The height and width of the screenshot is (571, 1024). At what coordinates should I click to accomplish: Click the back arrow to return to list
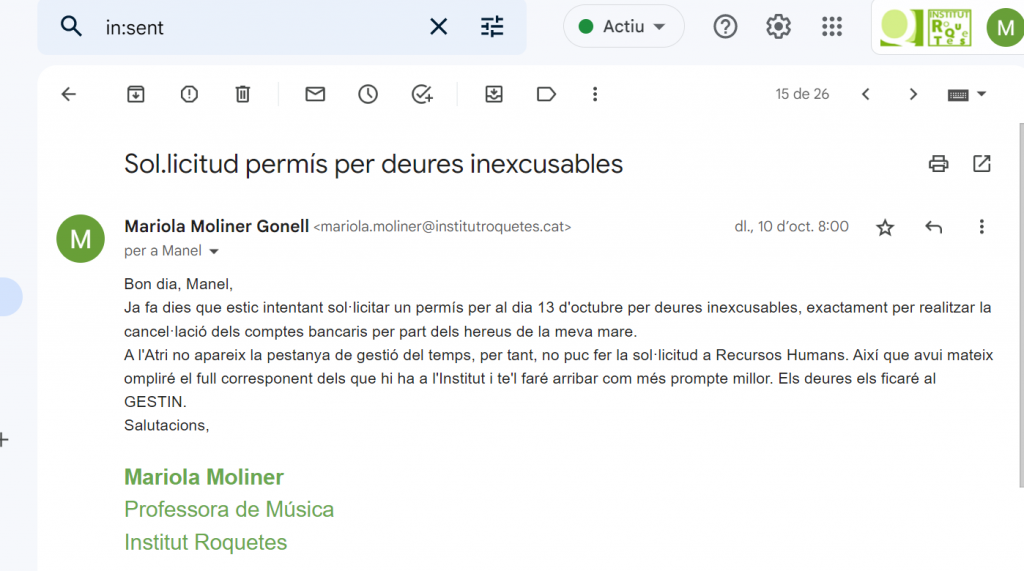click(x=68, y=94)
